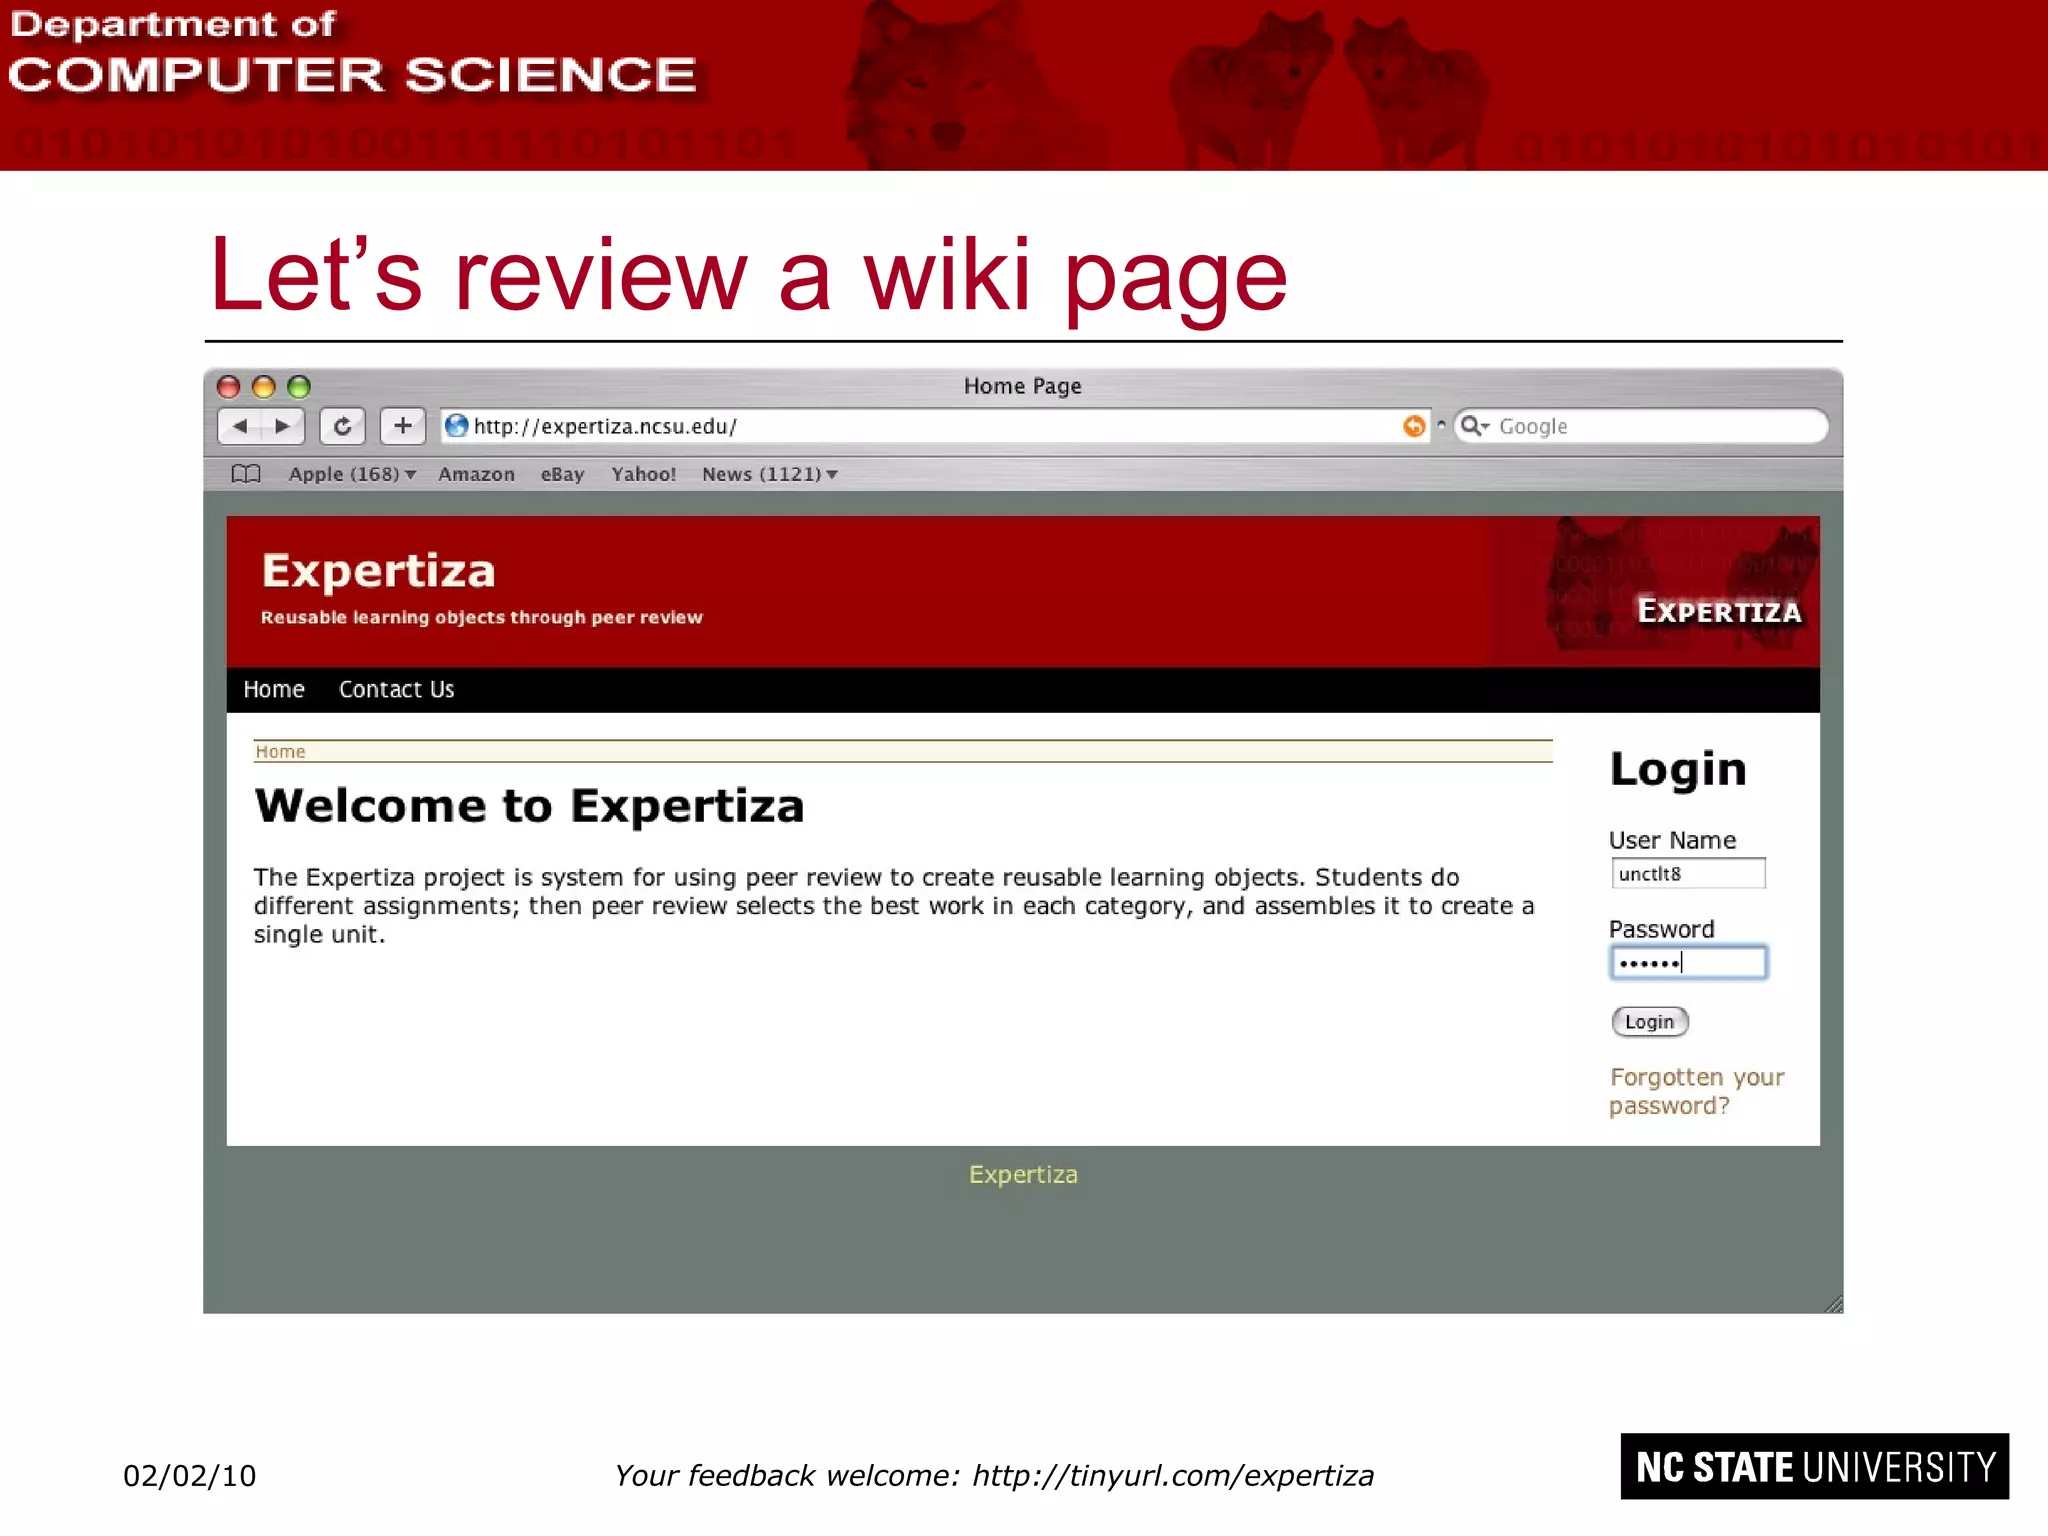The image size is (2048, 1536).
Task: Click the plus add bookmark button
Action: [402, 426]
